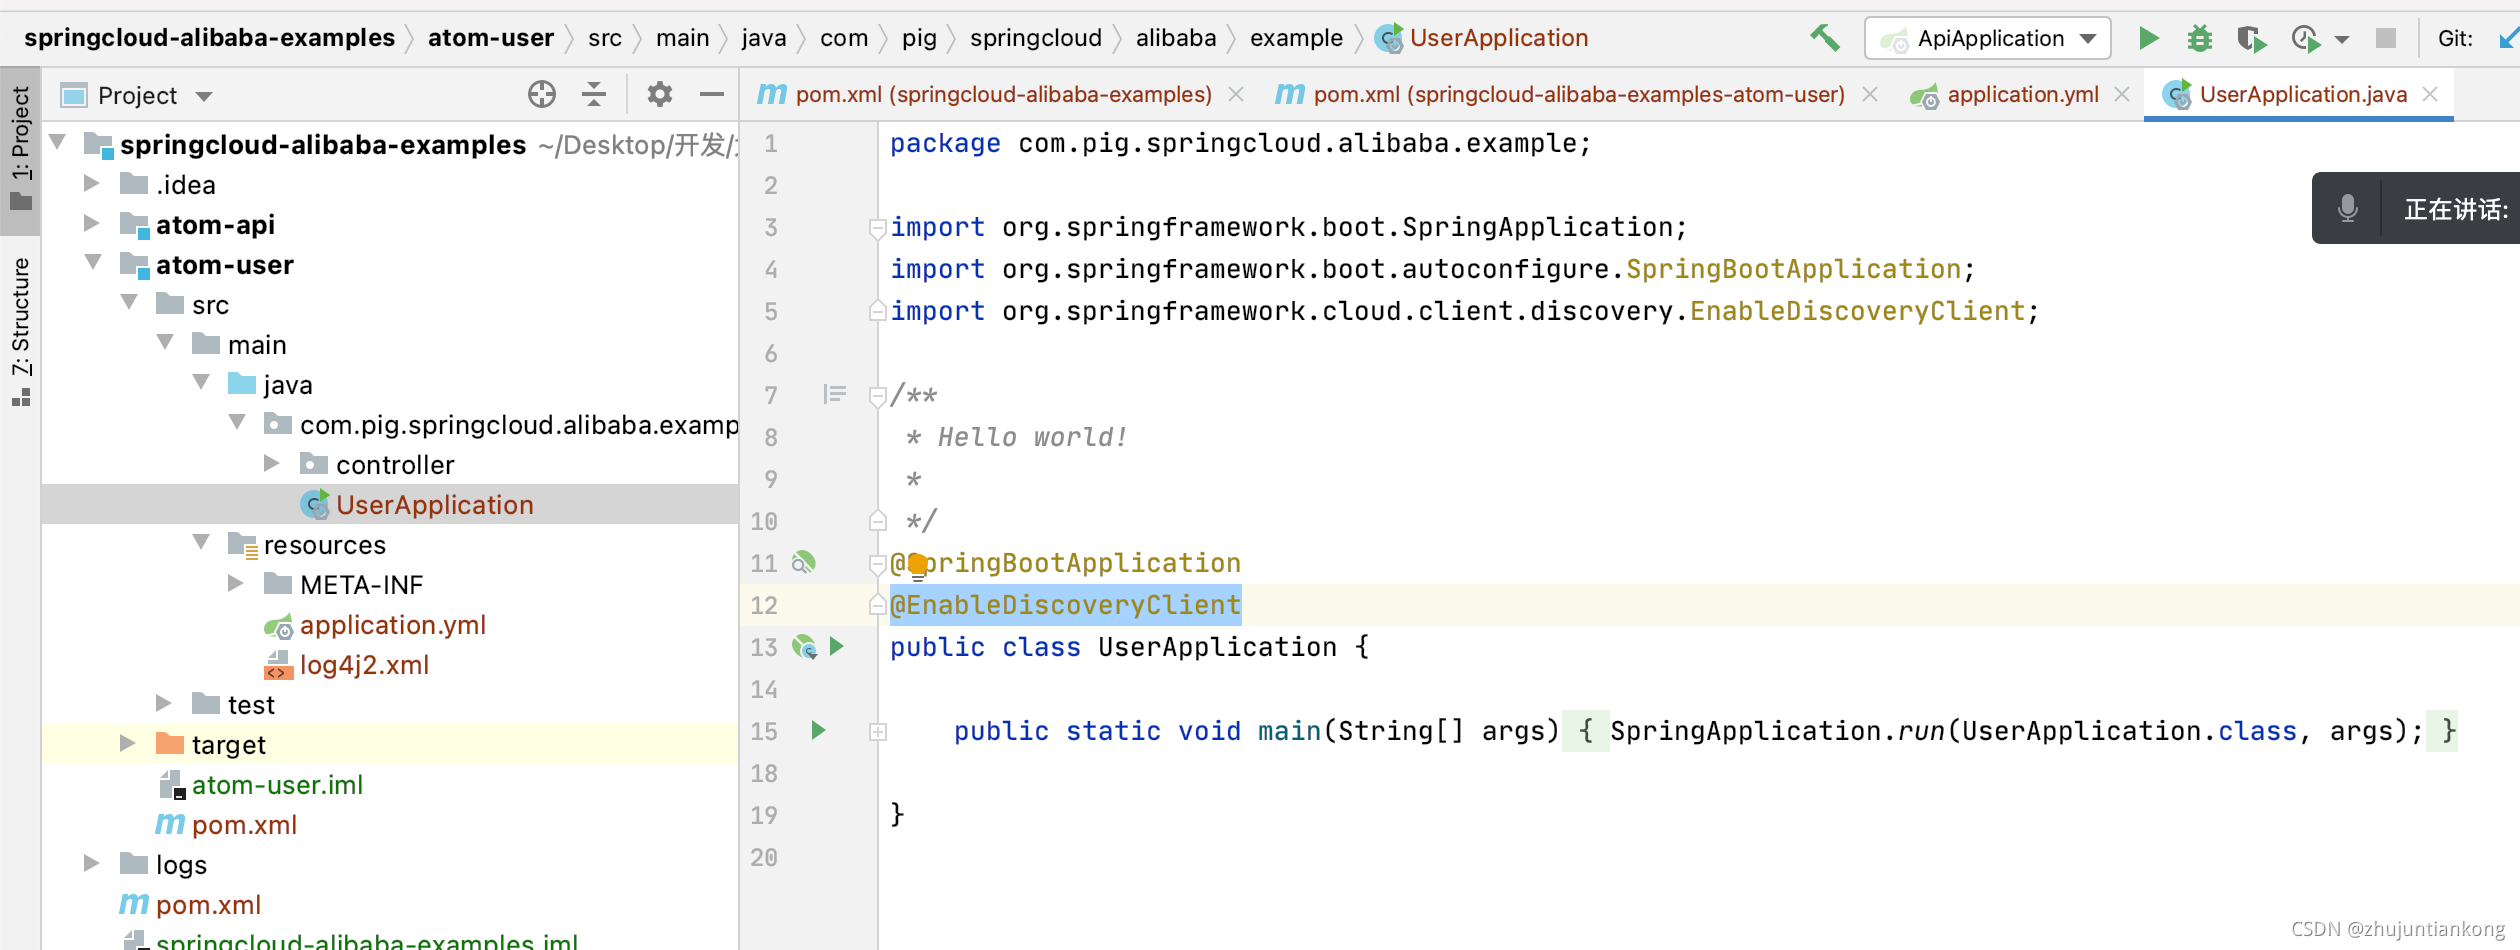
Task: Switch to application.yml editor tab
Action: [2022, 95]
